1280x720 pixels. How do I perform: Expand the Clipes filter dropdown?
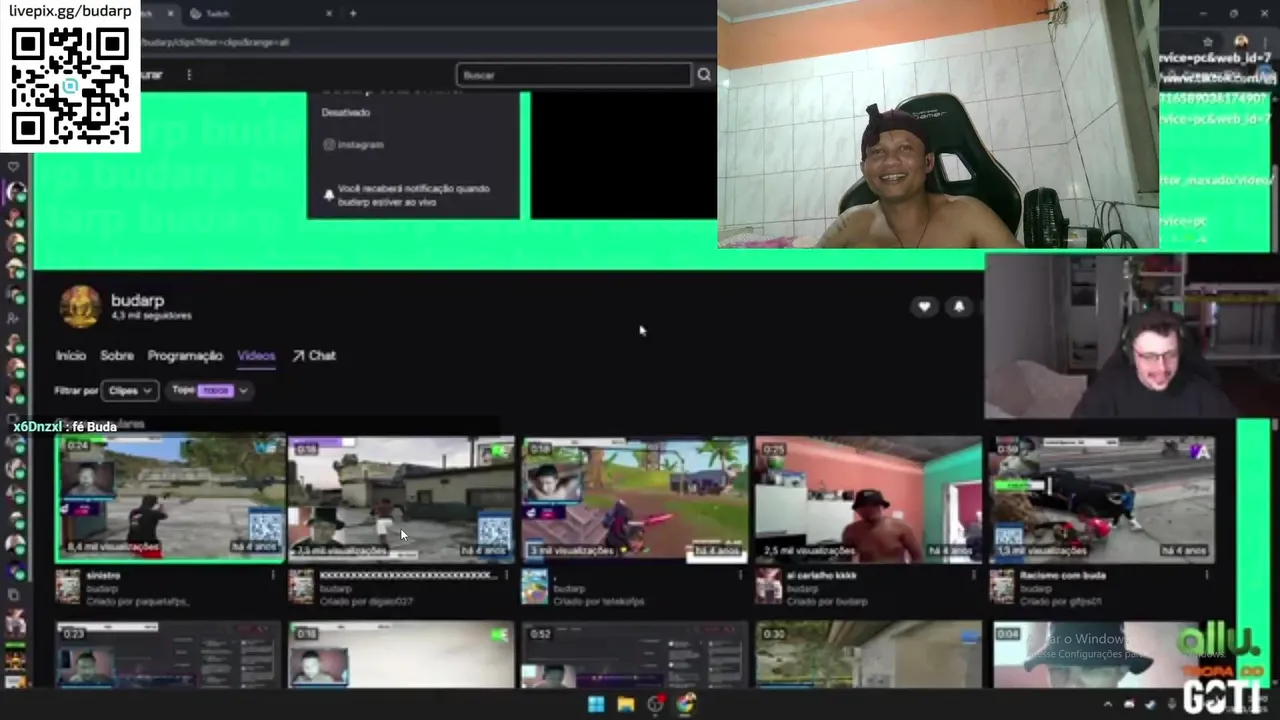point(131,391)
